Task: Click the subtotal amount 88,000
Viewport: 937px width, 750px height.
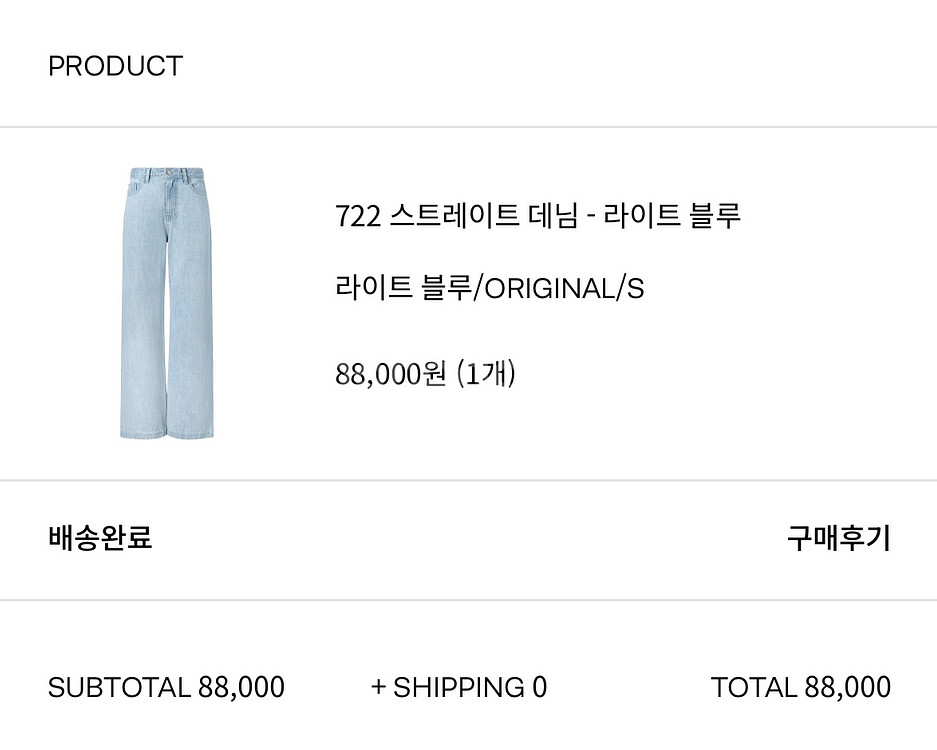Action: (x=241, y=688)
